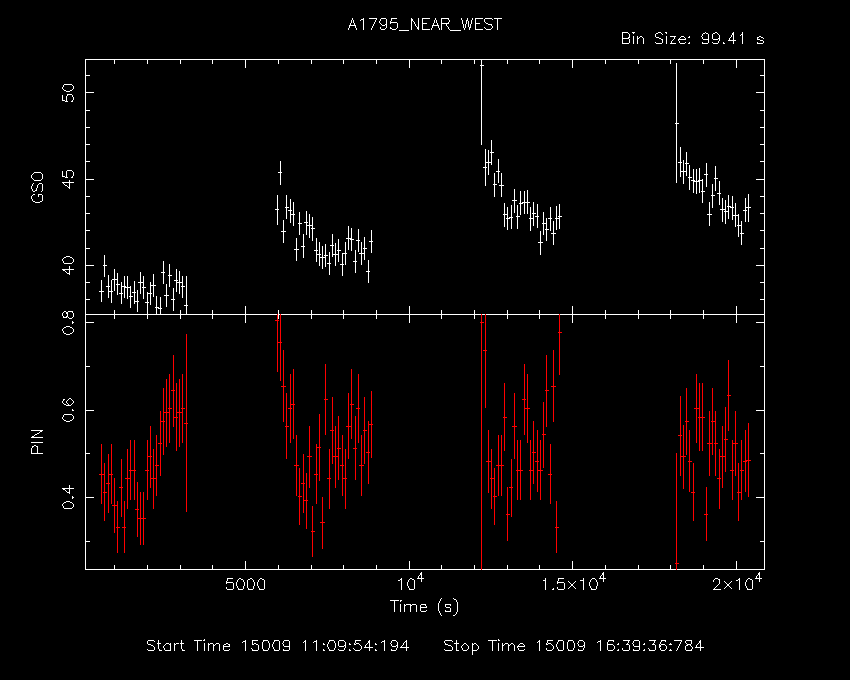Click the 0.8 tick label on PIN axis
This screenshot has width=850, height=680.
69,323
